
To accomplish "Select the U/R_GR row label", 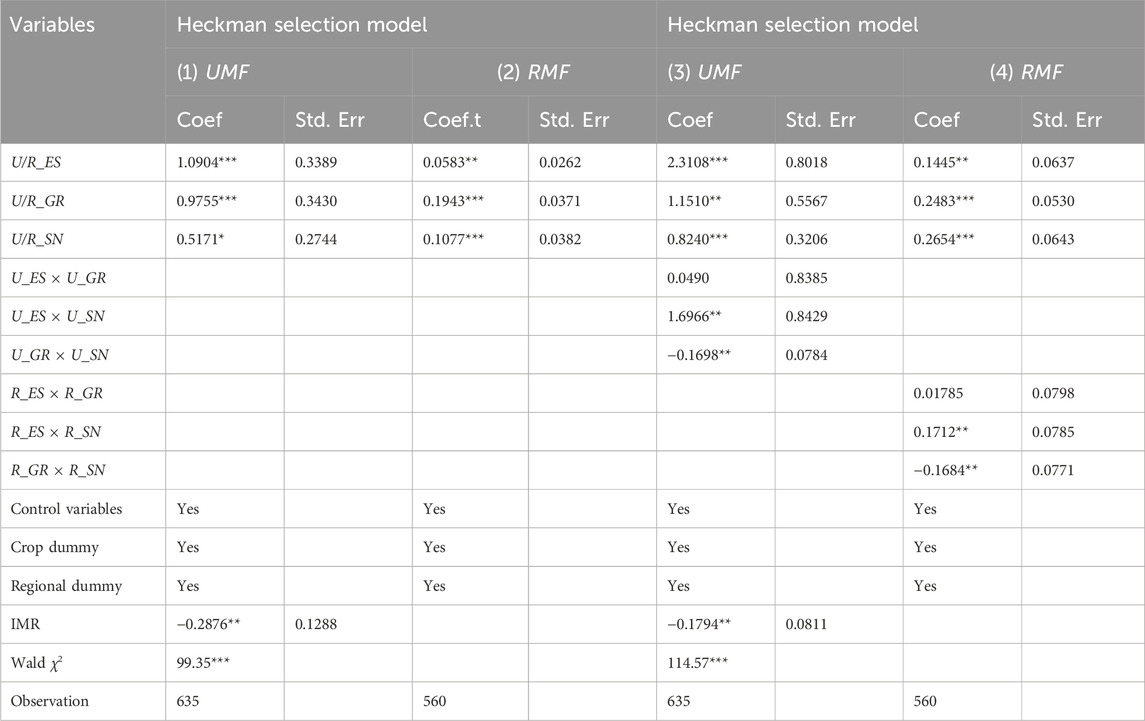I will click(x=38, y=200).
